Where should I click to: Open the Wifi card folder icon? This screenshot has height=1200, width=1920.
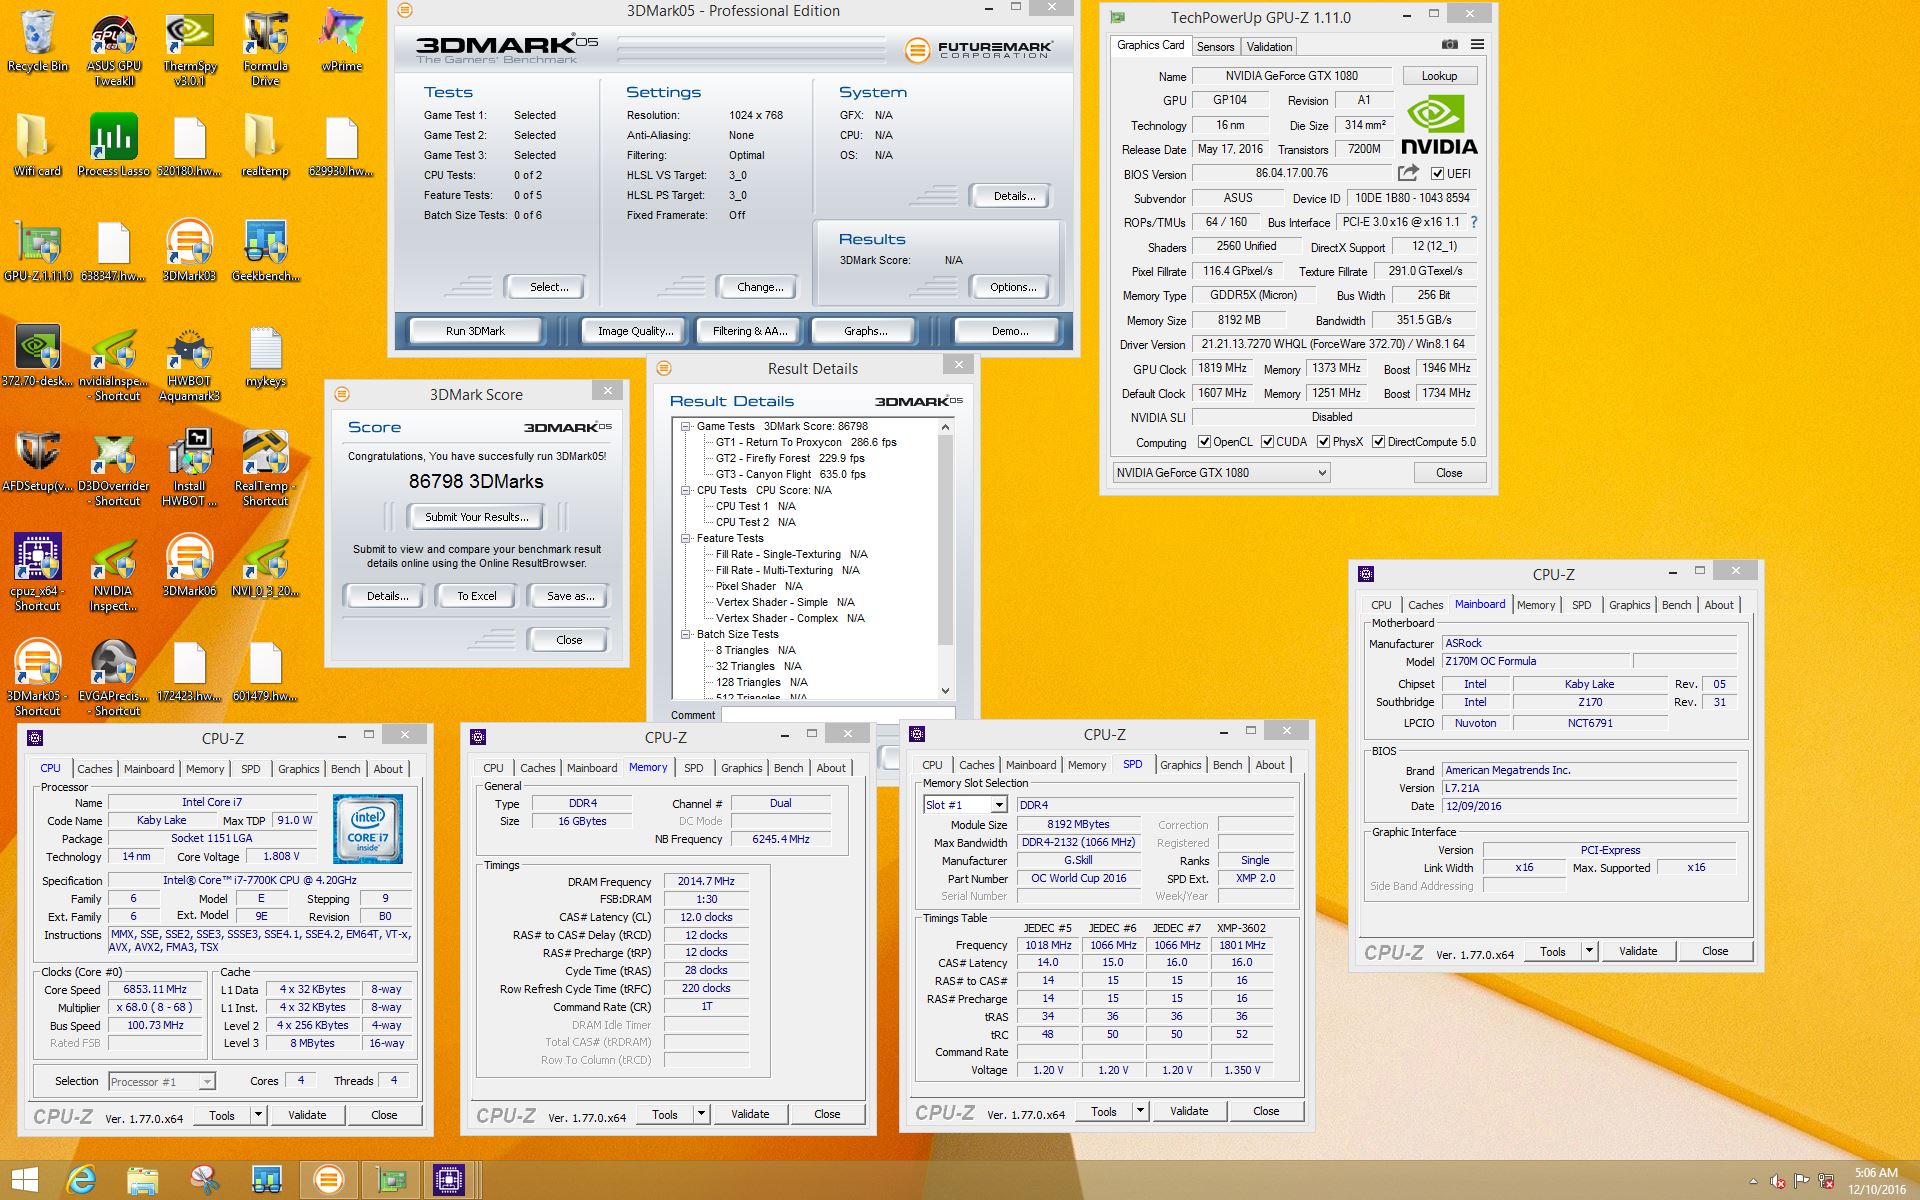tap(37, 146)
